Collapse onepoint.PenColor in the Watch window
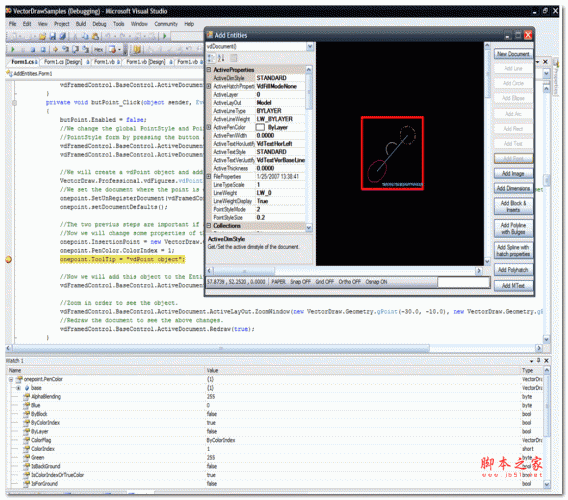This screenshot has width=568, height=500. (x=11, y=379)
